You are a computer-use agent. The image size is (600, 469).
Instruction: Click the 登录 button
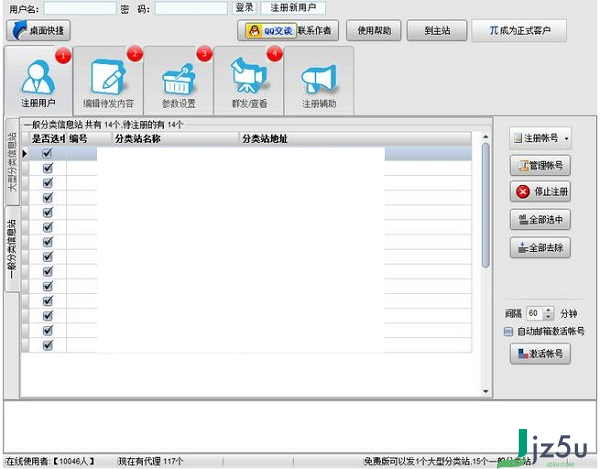244,8
